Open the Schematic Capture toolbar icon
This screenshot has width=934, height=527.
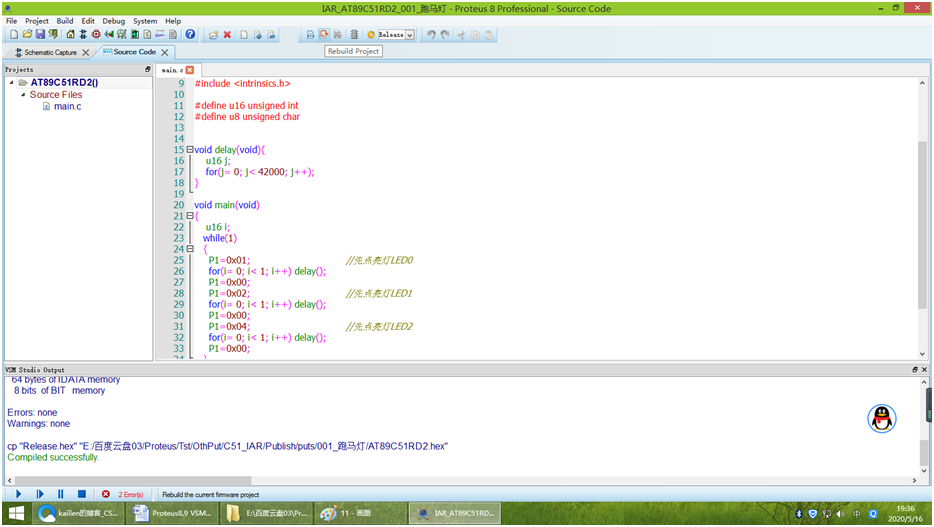pyautogui.click(x=83, y=35)
